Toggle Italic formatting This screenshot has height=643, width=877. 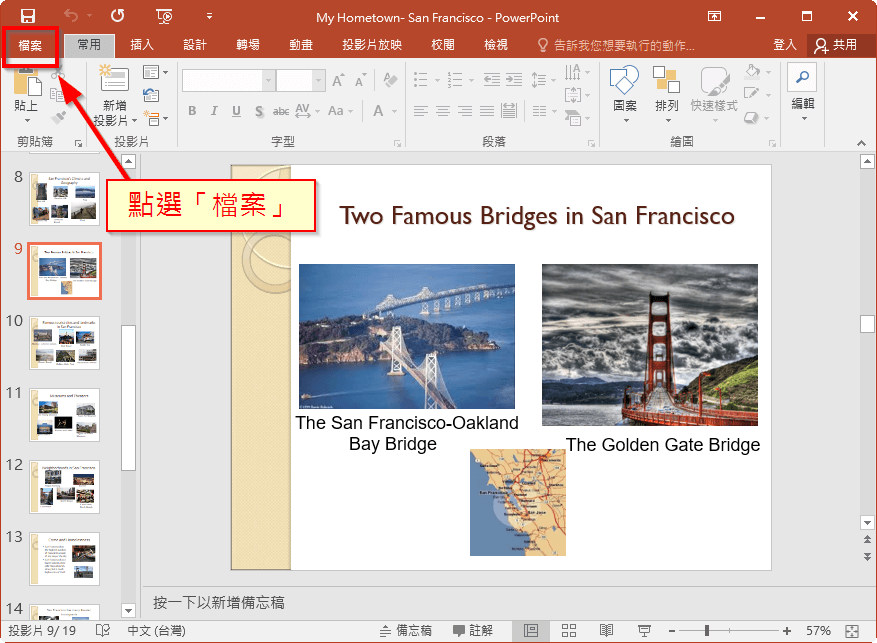pyautogui.click(x=214, y=111)
